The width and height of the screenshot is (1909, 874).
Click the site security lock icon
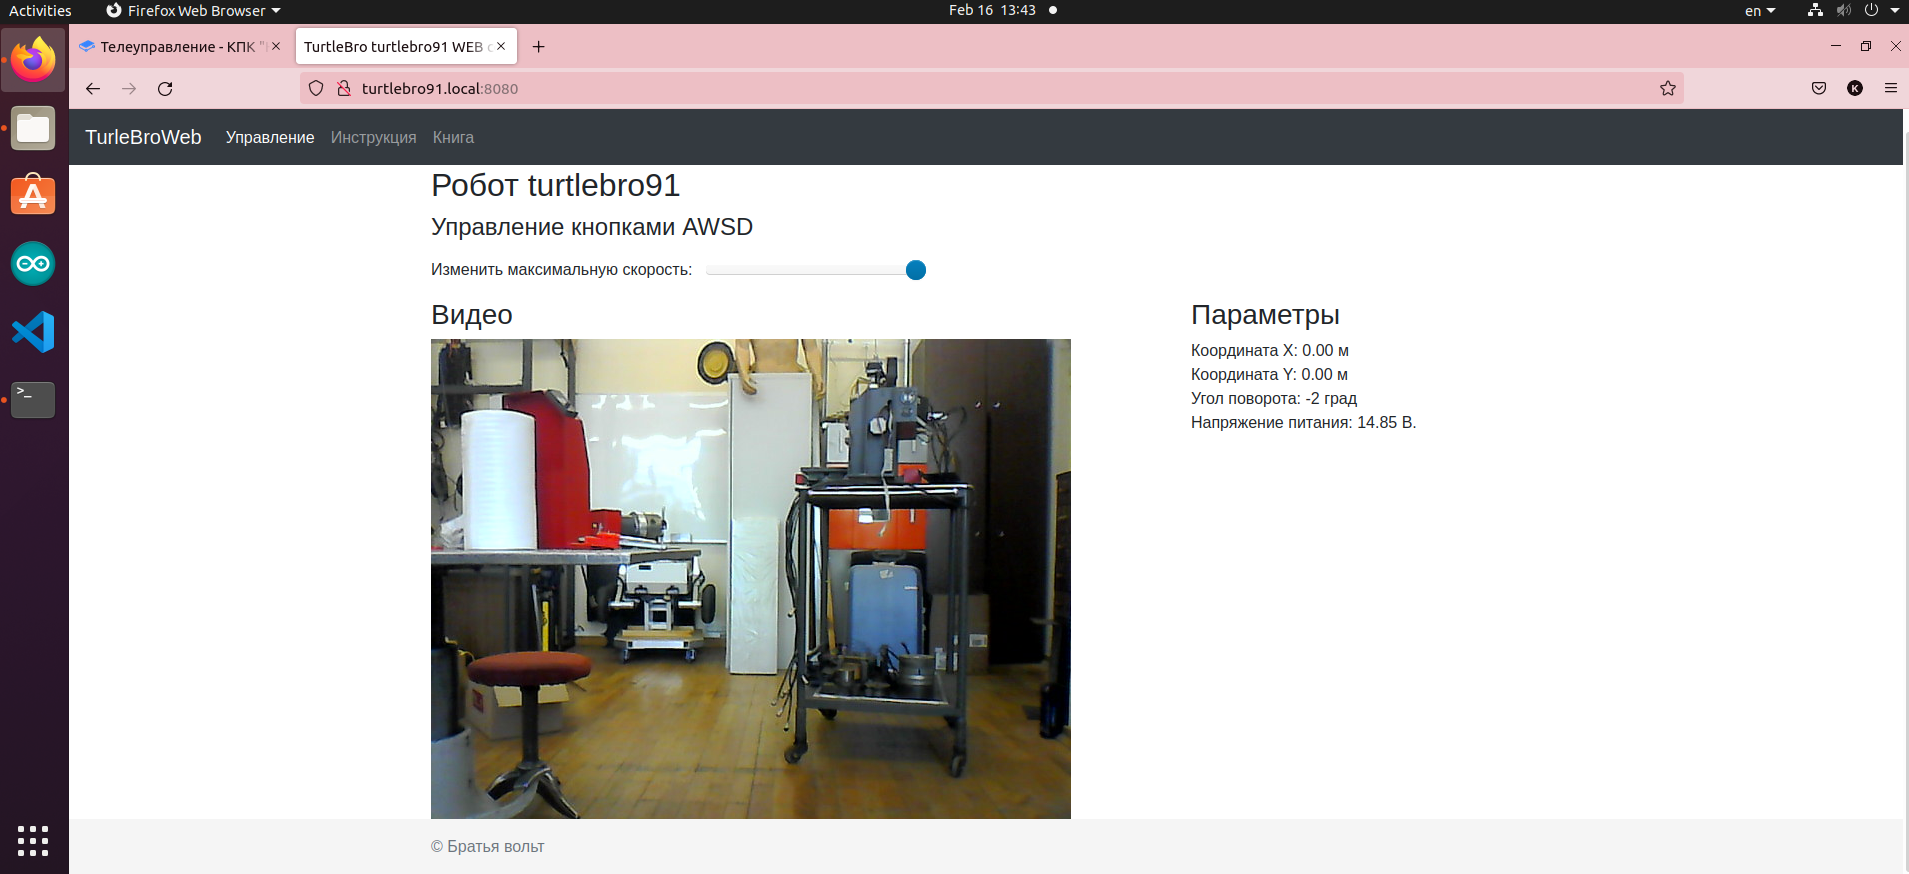344,89
